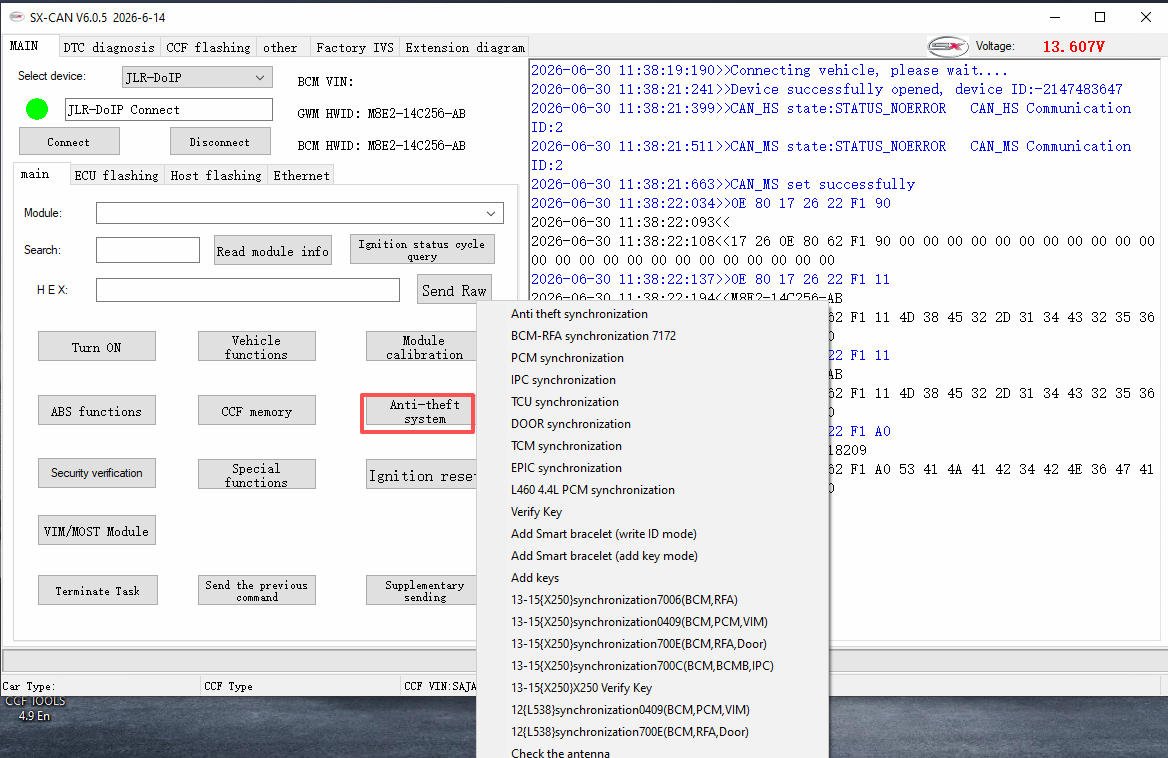Switch to Ethernet sub-tab

click(301, 176)
